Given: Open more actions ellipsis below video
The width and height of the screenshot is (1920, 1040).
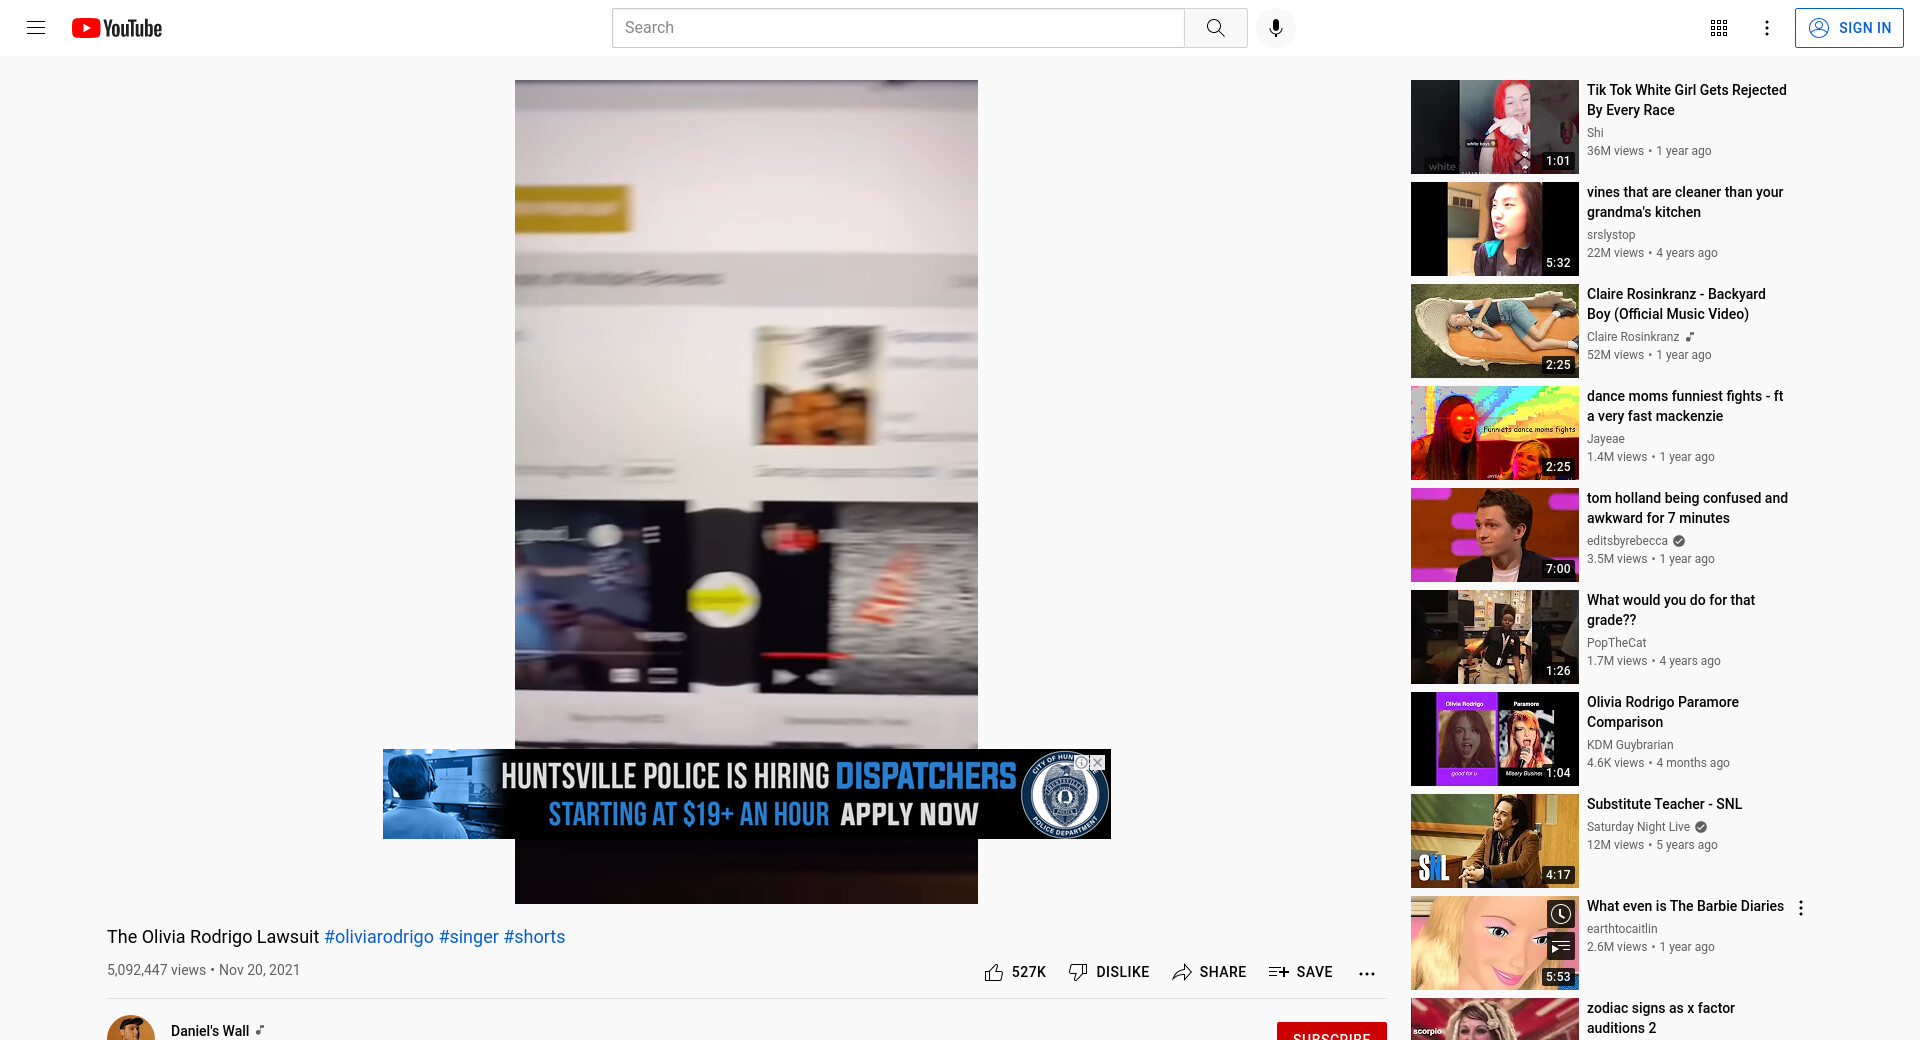Looking at the screenshot, I should [1367, 973].
